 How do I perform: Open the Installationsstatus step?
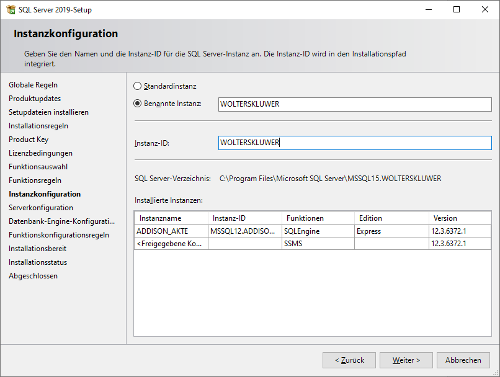click(x=38, y=262)
